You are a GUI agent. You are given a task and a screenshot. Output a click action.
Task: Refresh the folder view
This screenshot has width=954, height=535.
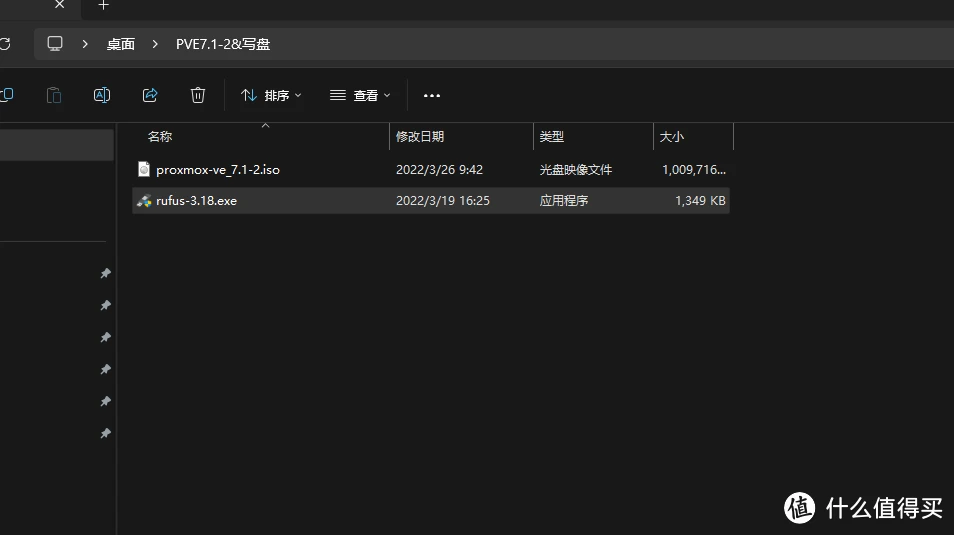(5, 44)
